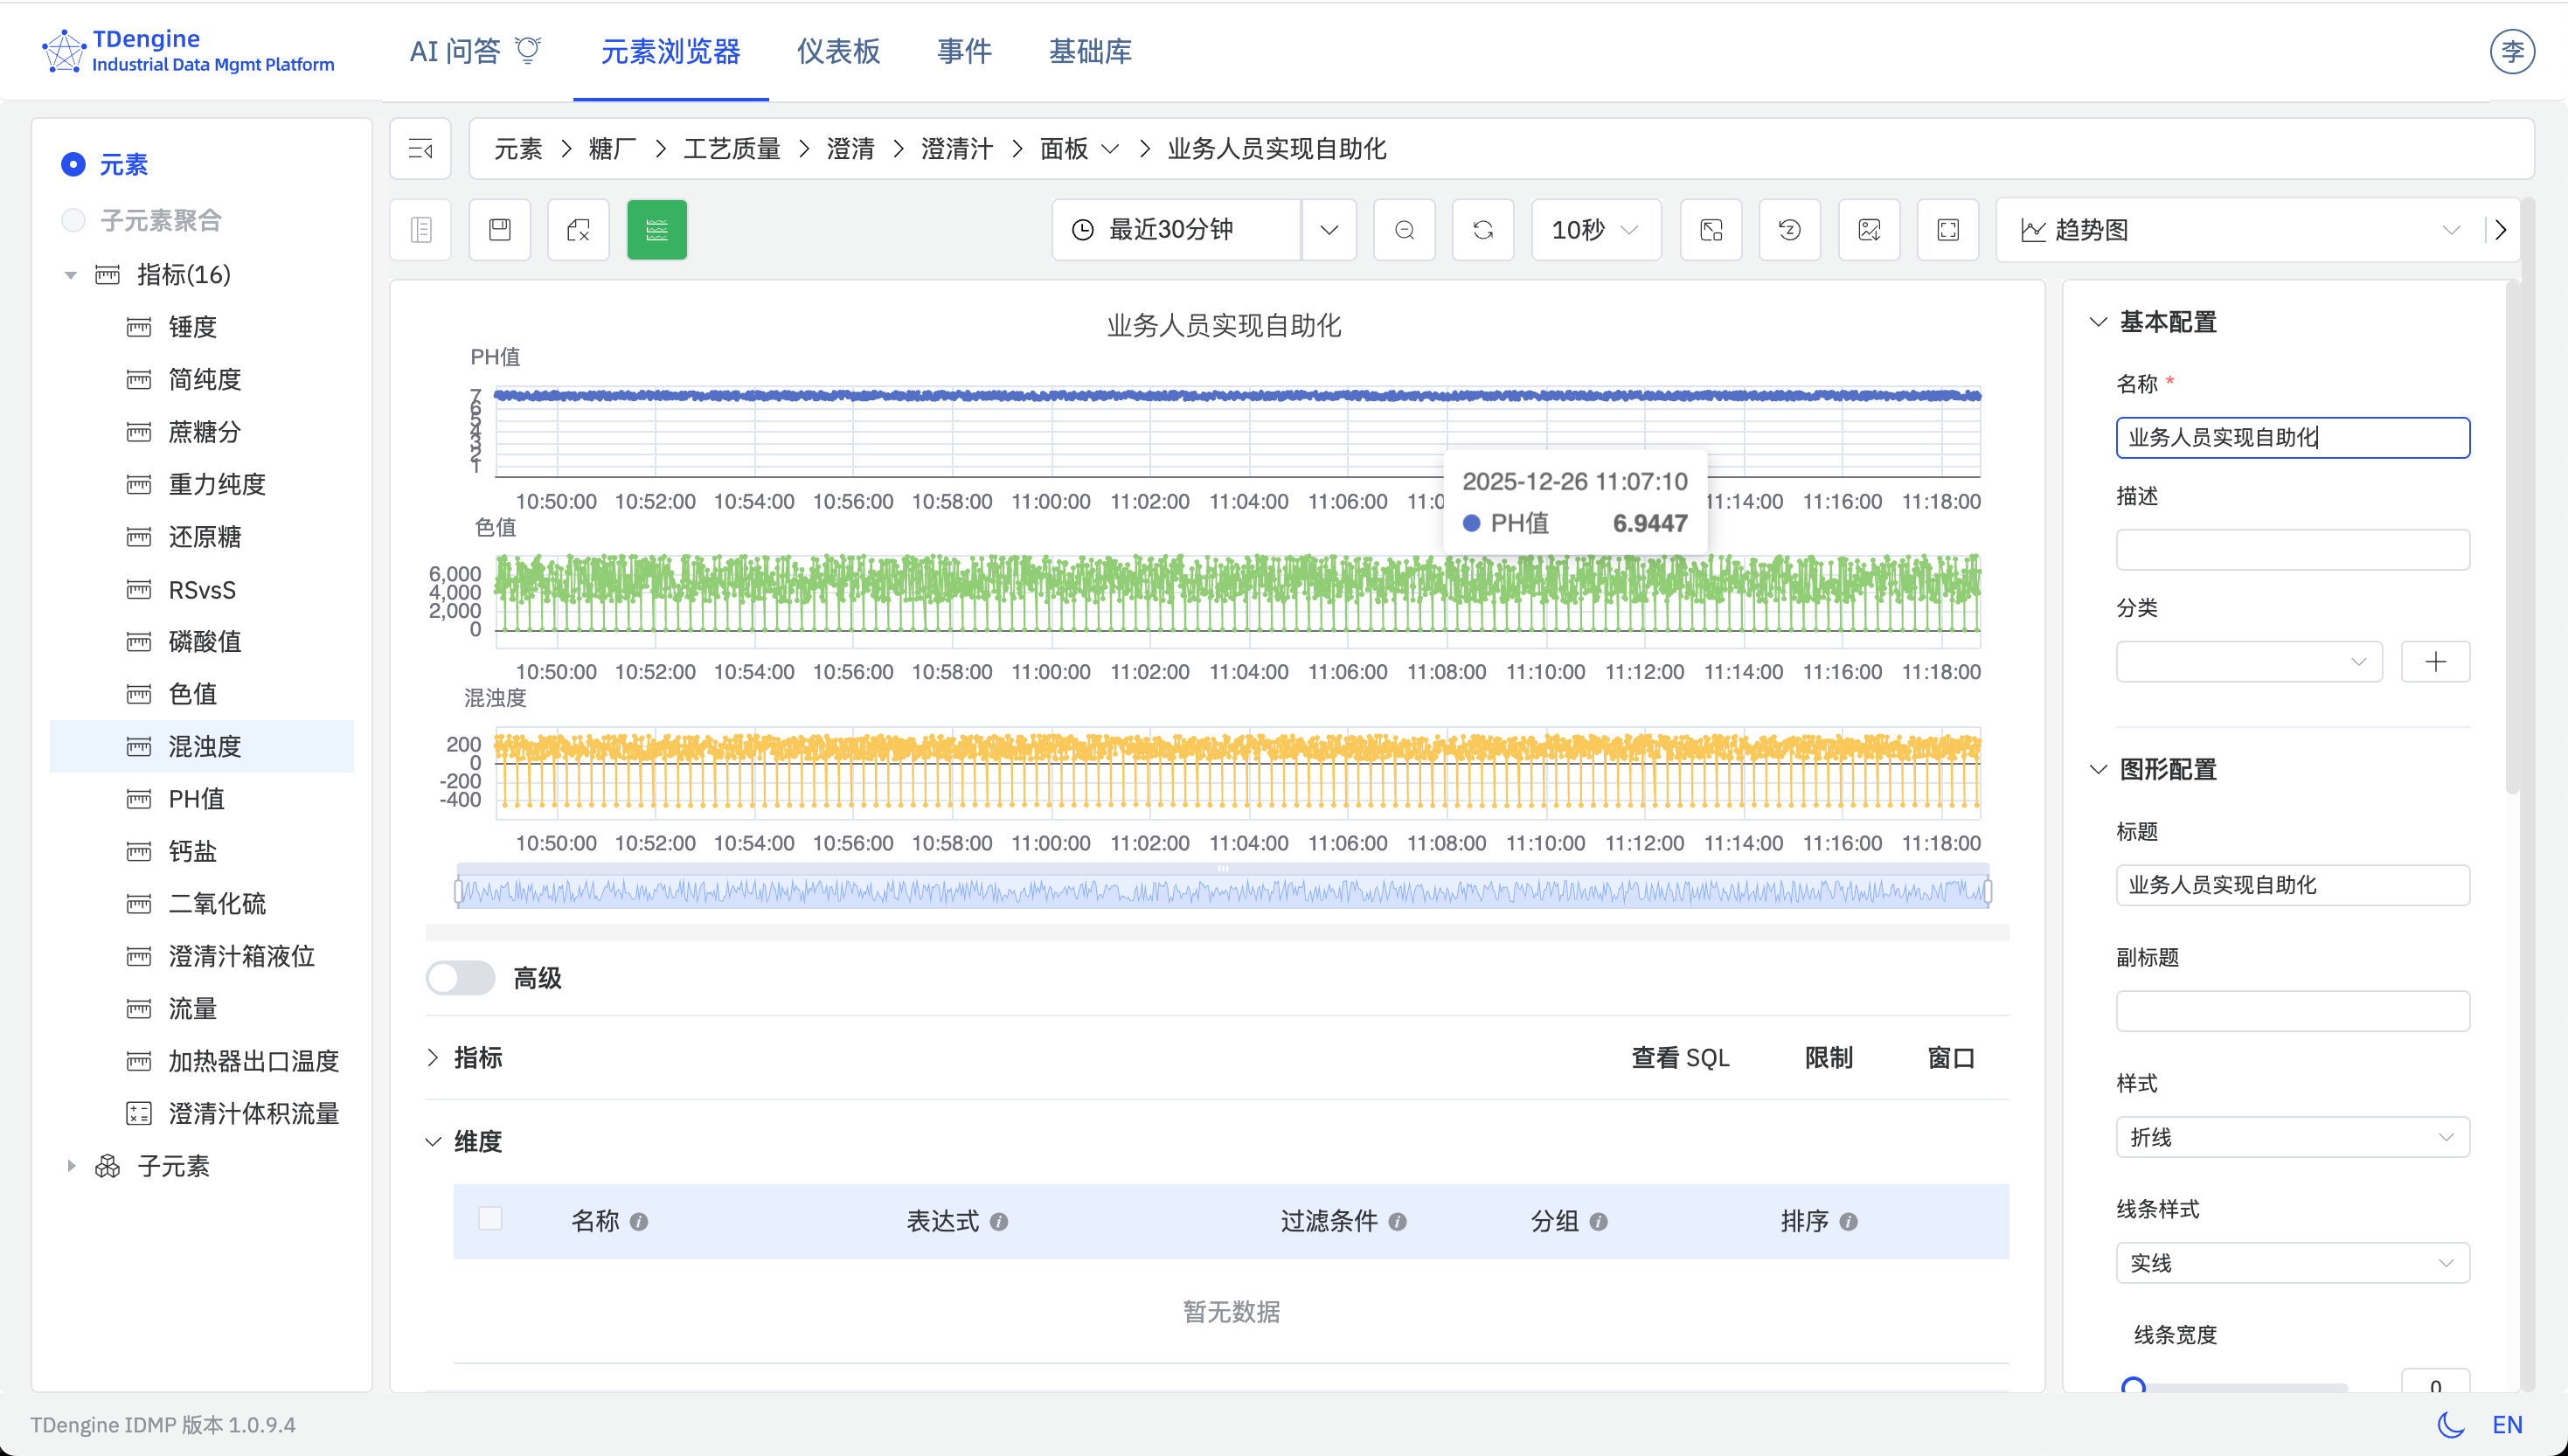The width and height of the screenshot is (2568, 1456).
Task: Collapse the left element tree sidebar
Action: (x=420, y=149)
